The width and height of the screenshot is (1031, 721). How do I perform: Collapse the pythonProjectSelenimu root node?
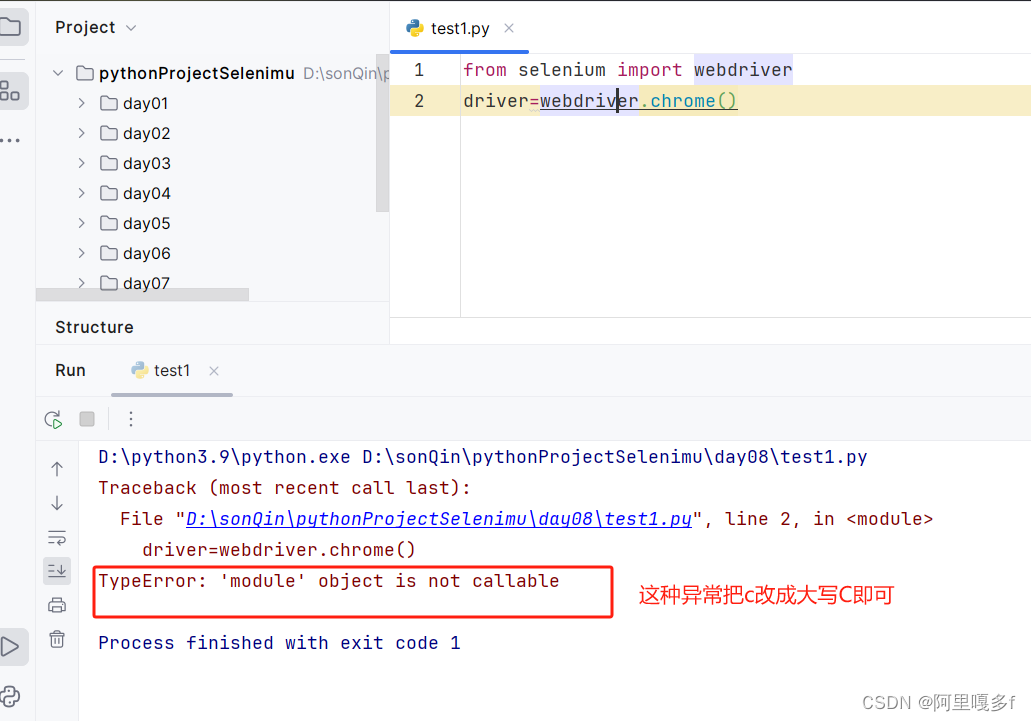(59, 73)
